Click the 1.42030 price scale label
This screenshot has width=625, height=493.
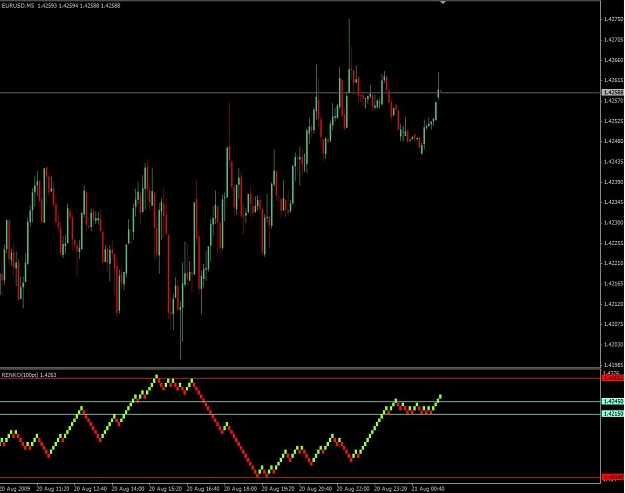(613, 344)
